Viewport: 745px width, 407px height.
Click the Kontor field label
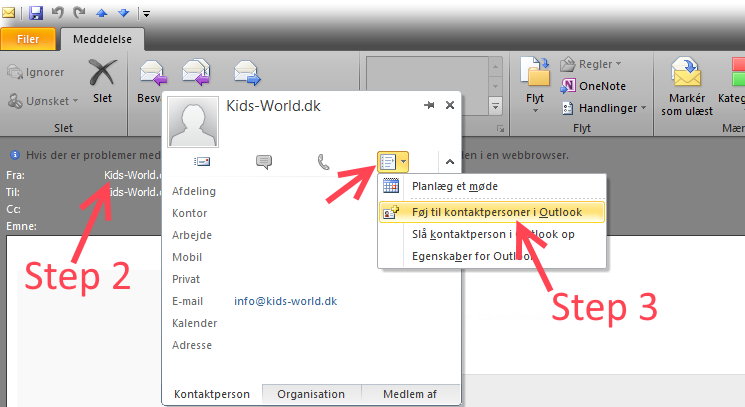pyautogui.click(x=190, y=213)
